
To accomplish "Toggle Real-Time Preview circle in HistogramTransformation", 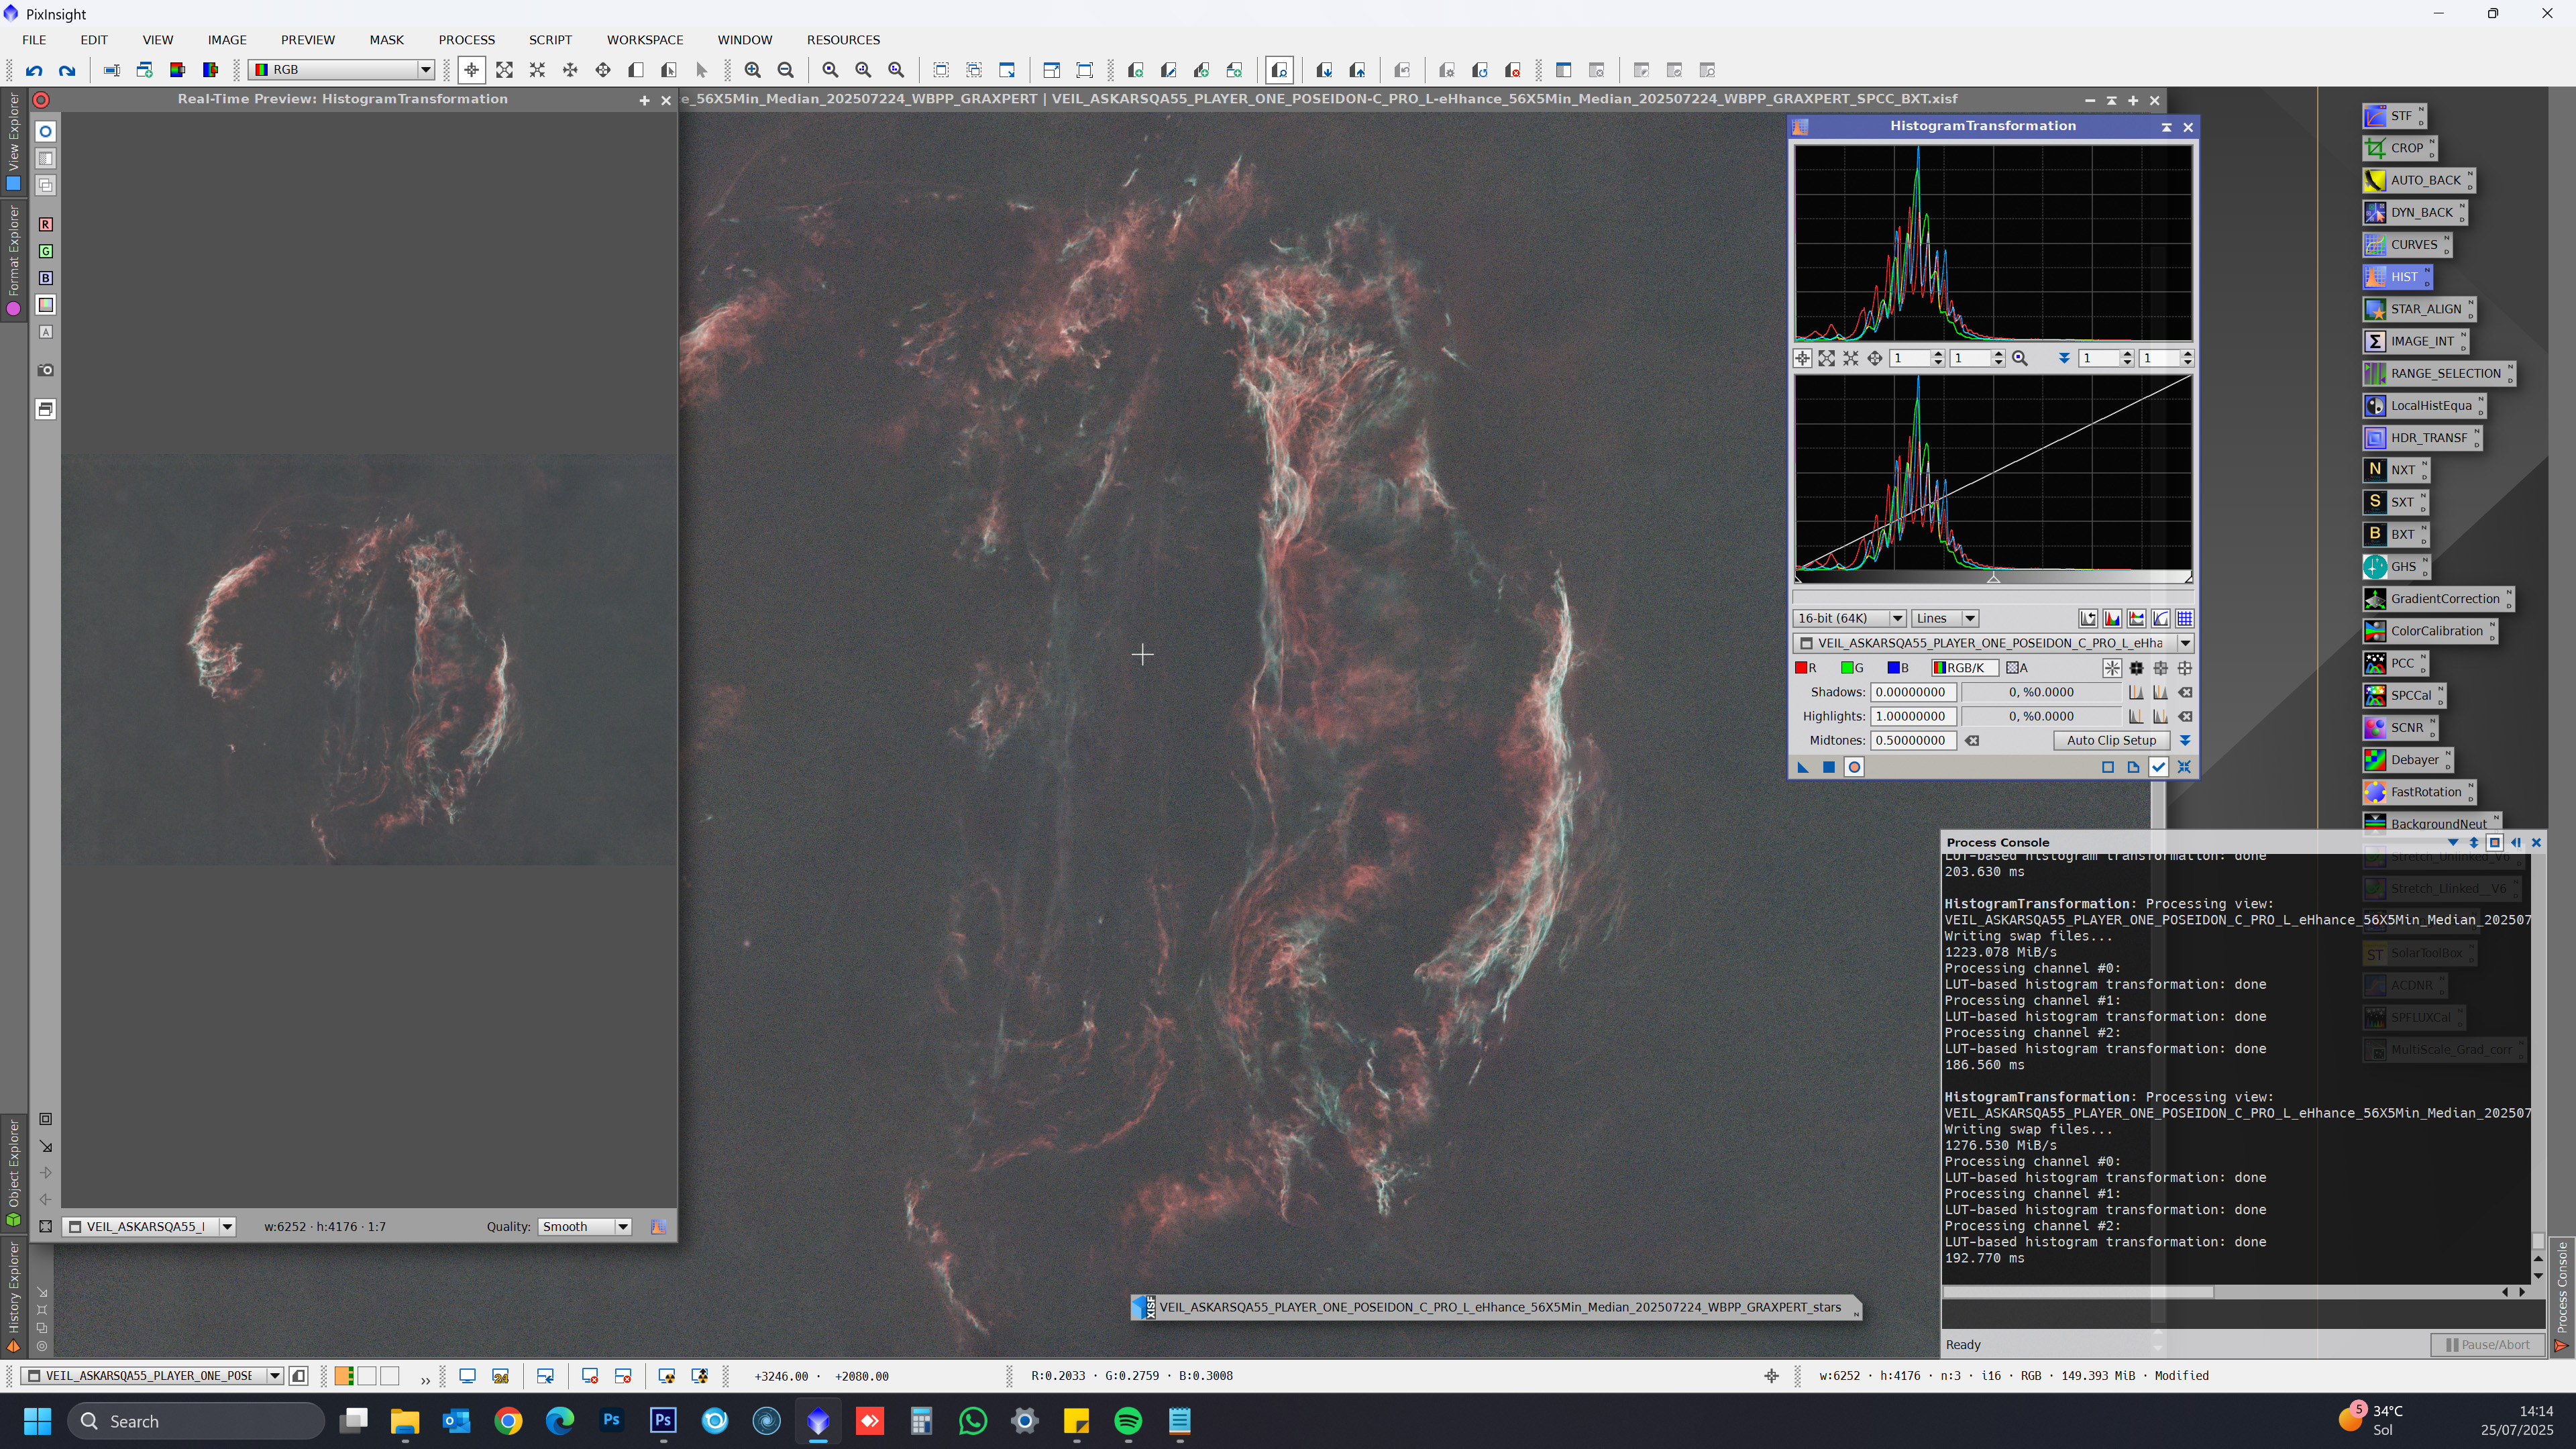I will [1854, 767].
